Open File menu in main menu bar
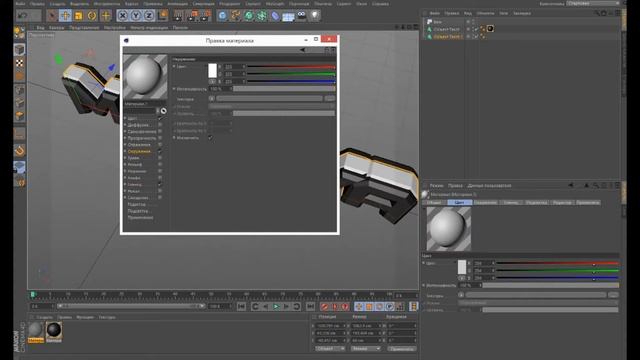The height and width of the screenshot is (360, 640). pos(20,4)
